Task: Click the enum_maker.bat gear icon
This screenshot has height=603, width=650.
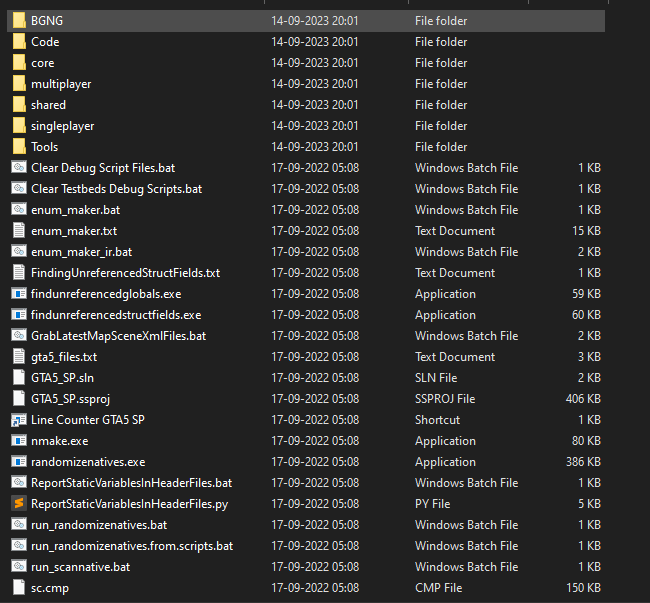Action: [19, 209]
